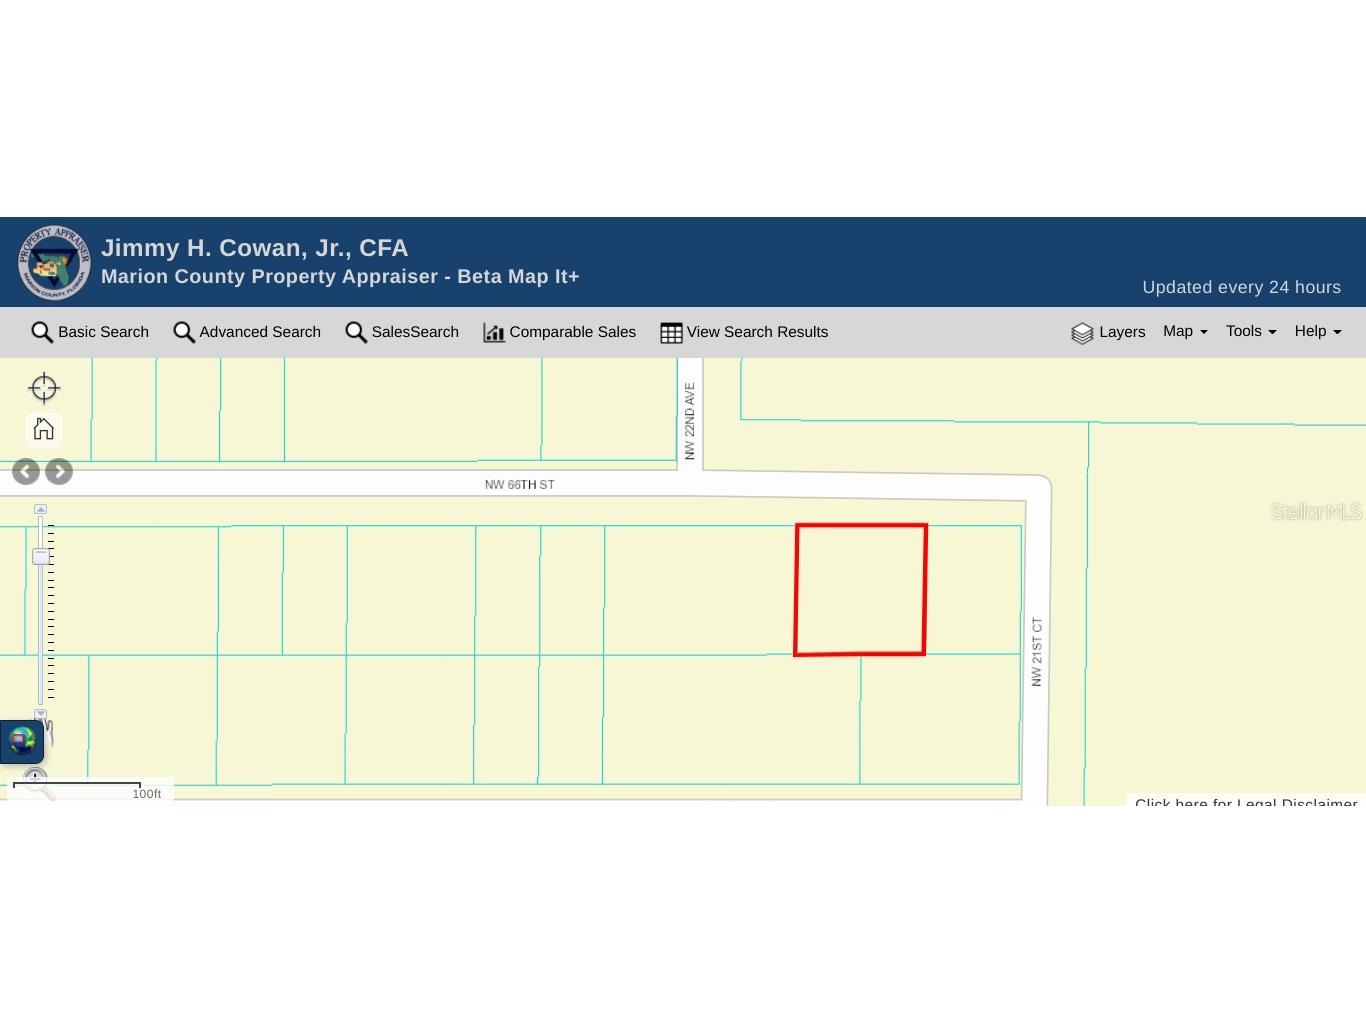The image size is (1366, 1024).
Task: Click the locate crosshair icon on map
Action: pos(44,388)
